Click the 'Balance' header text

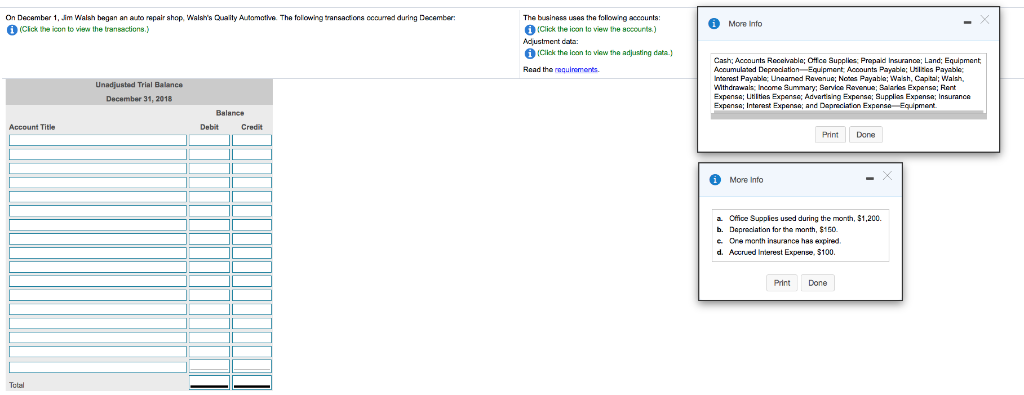(230, 113)
